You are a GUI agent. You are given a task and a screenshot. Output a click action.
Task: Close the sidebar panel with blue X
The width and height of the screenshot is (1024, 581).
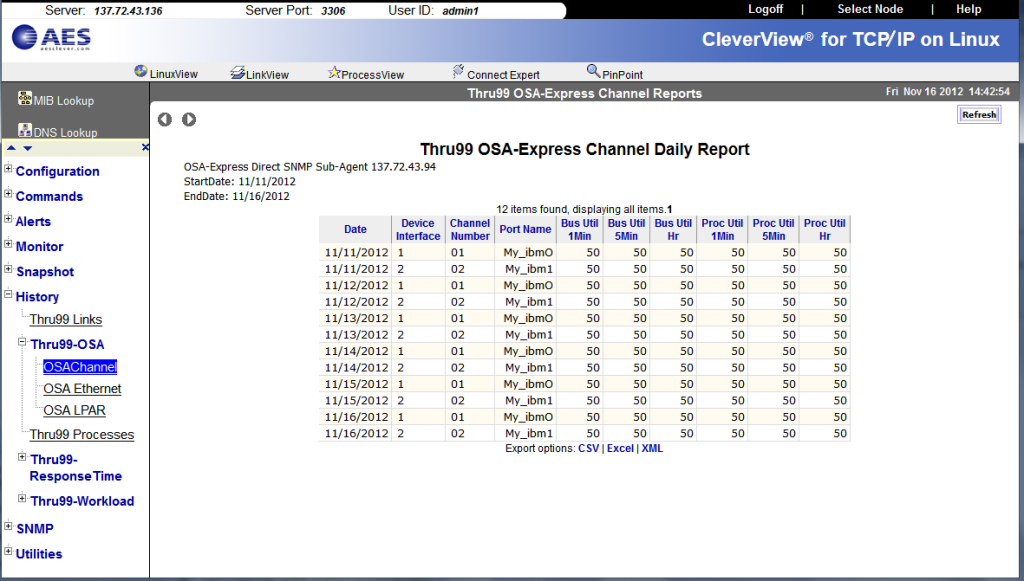click(x=145, y=147)
